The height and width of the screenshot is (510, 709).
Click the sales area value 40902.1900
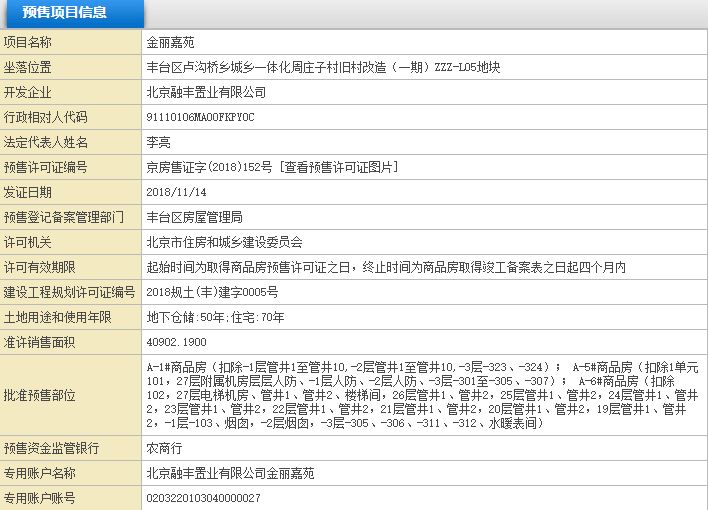tap(176, 342)
